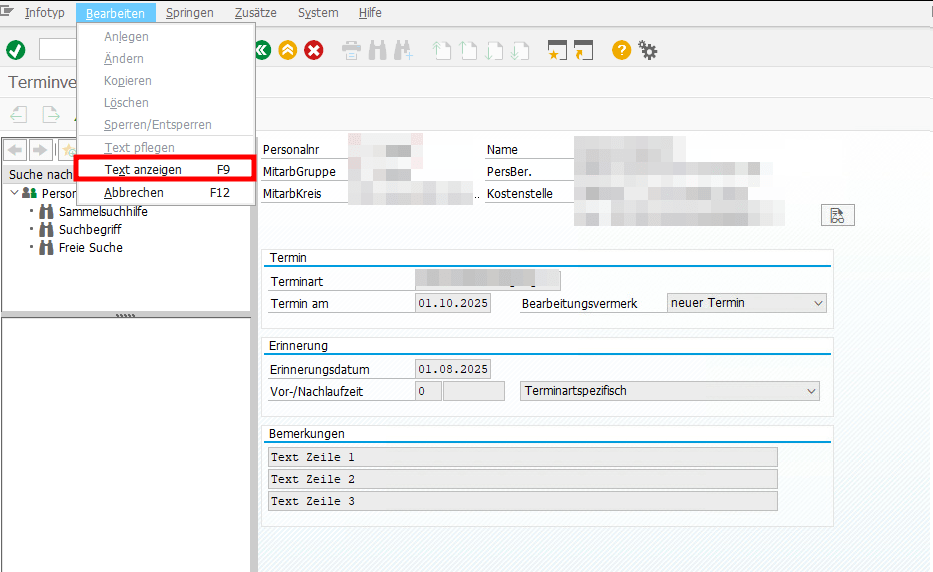
Task: Open the gear layout customization icon
Action: point(648,50)
